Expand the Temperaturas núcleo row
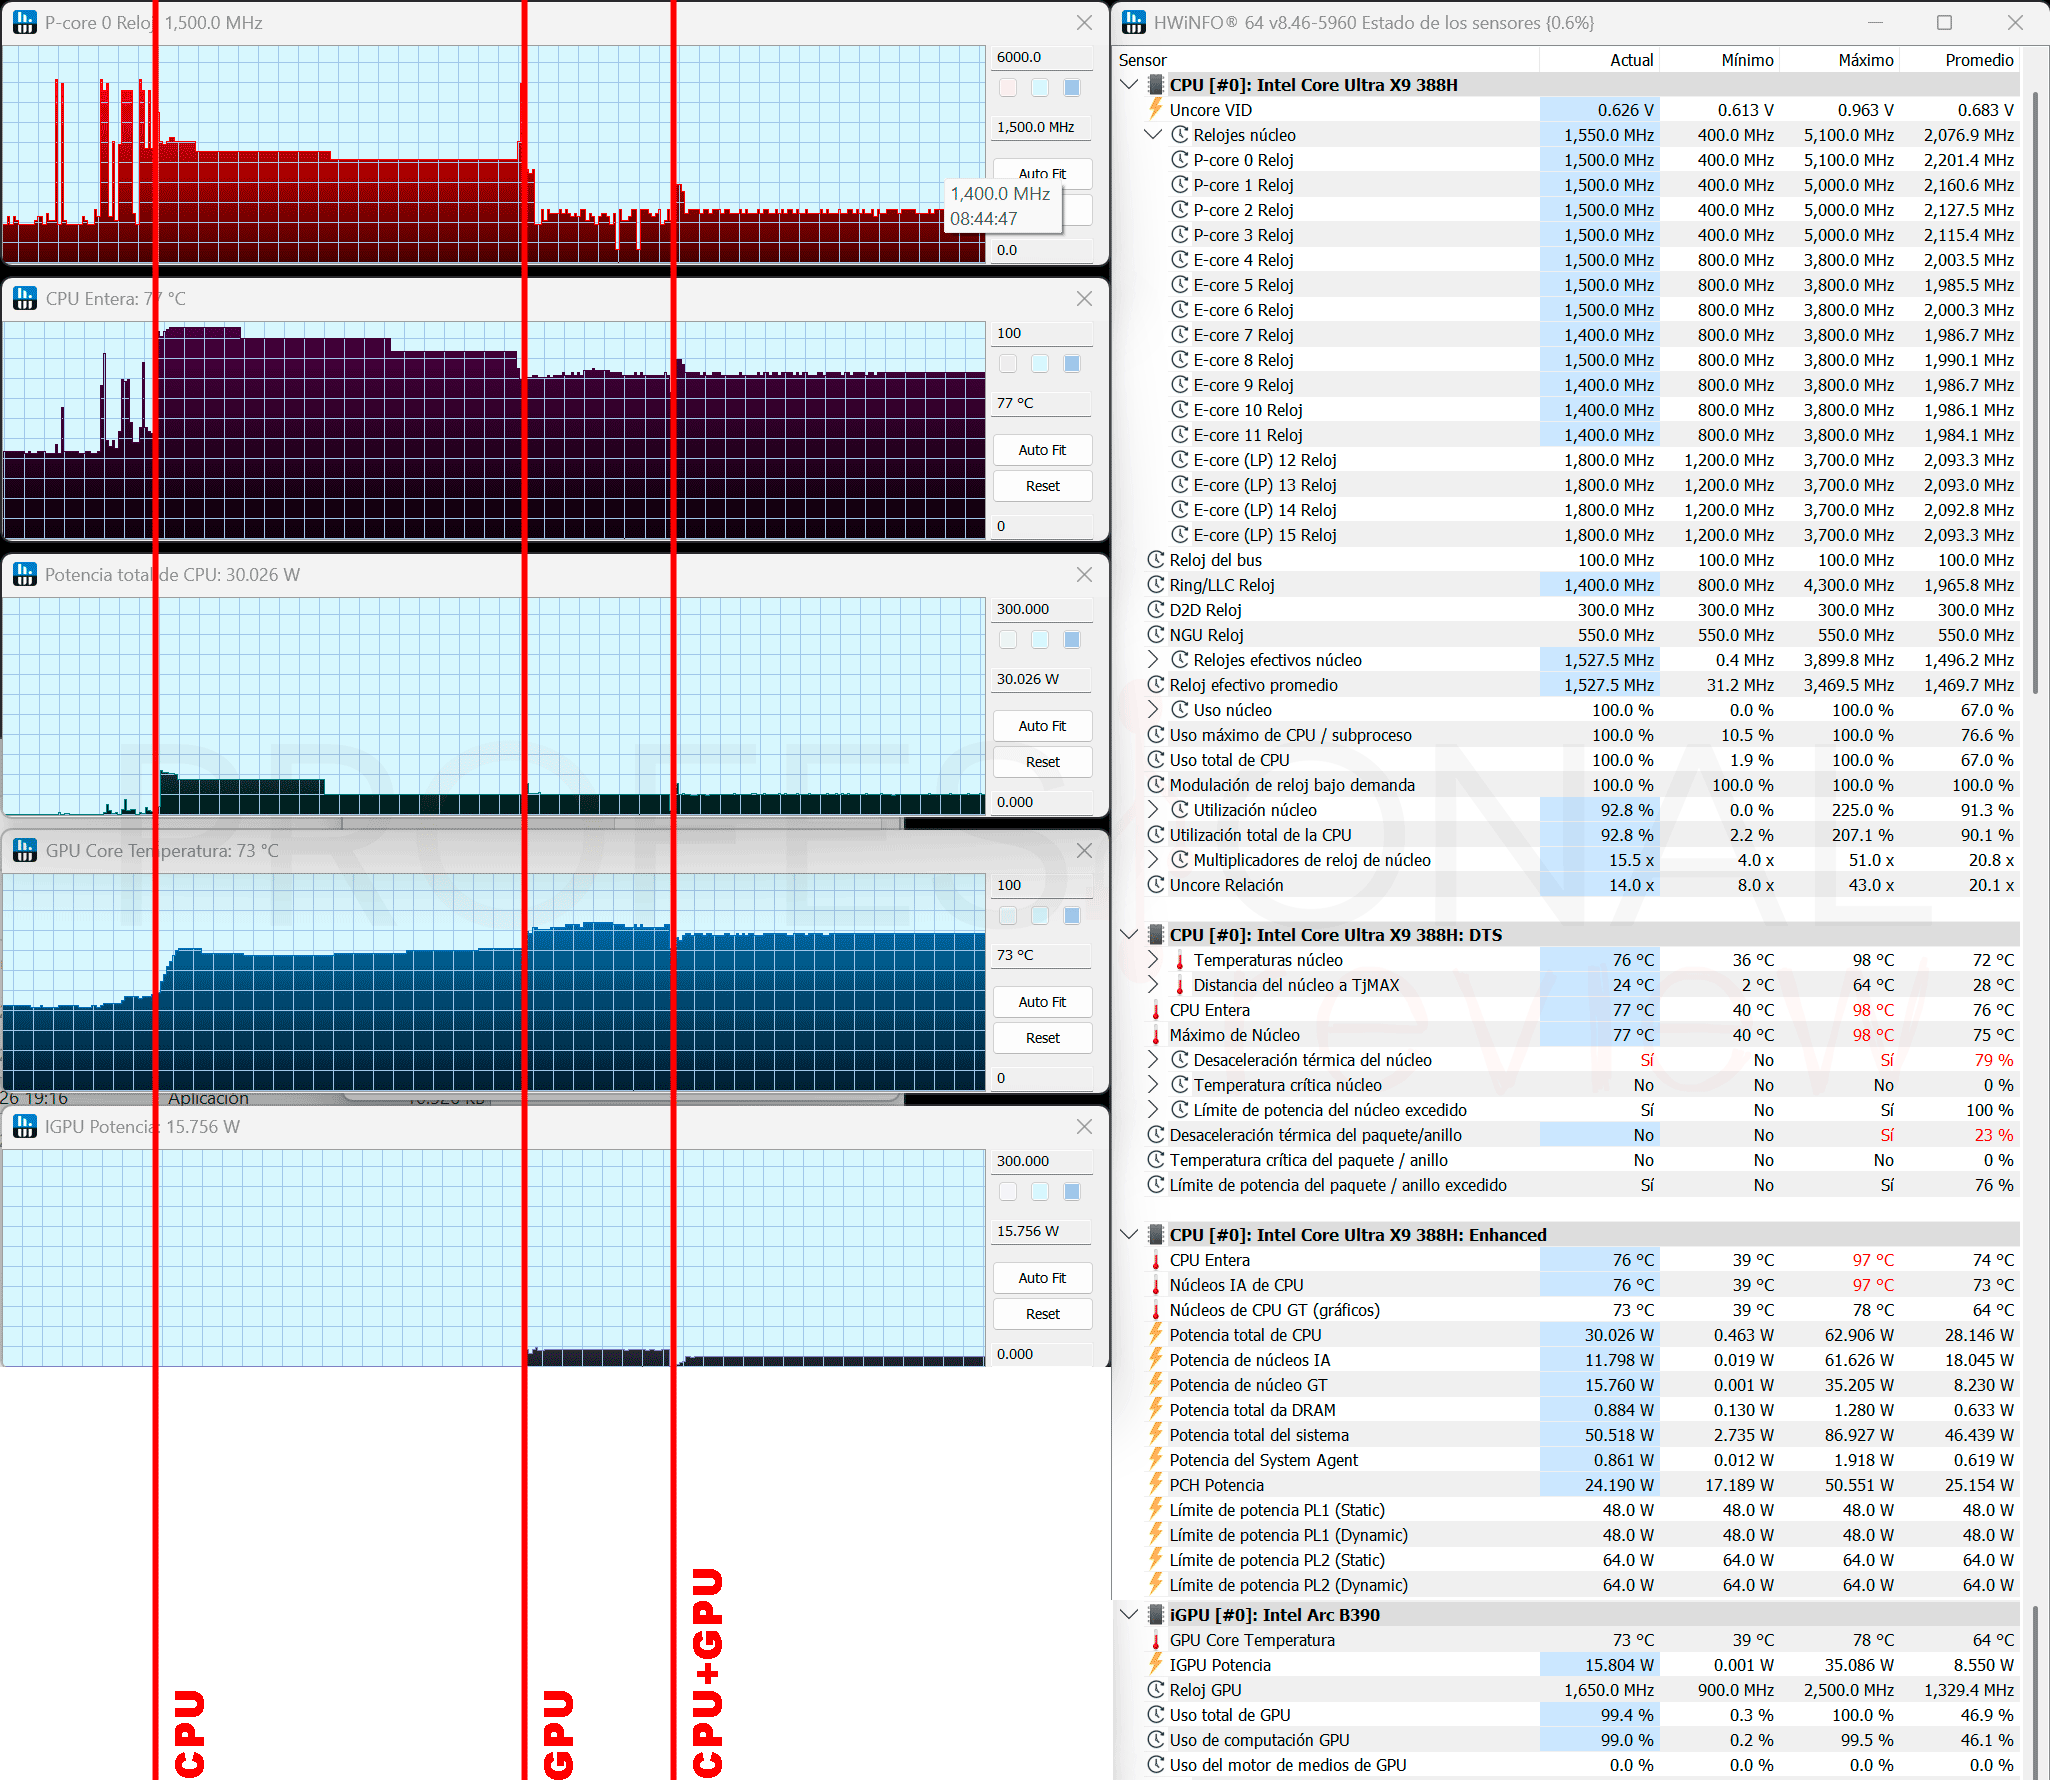Image resolution: width=2050 pixels, height=1780 pixels. point(1153,960)
